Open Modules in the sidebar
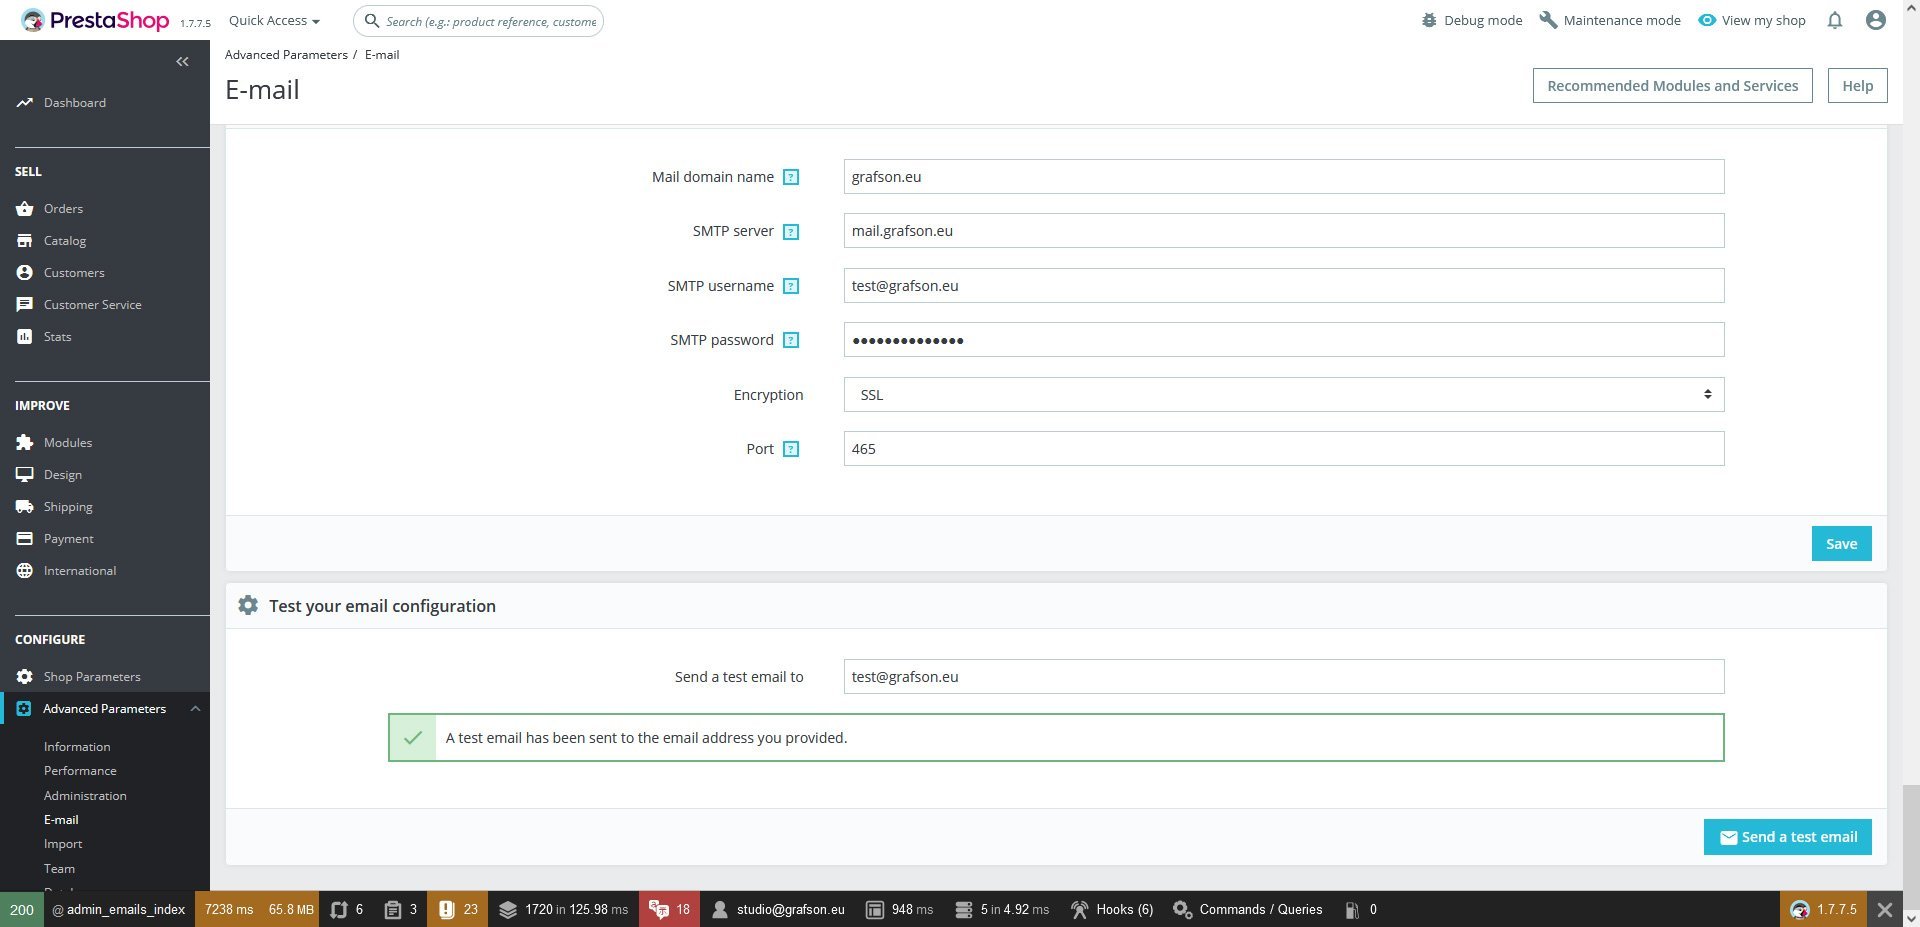 pos(68,443)
